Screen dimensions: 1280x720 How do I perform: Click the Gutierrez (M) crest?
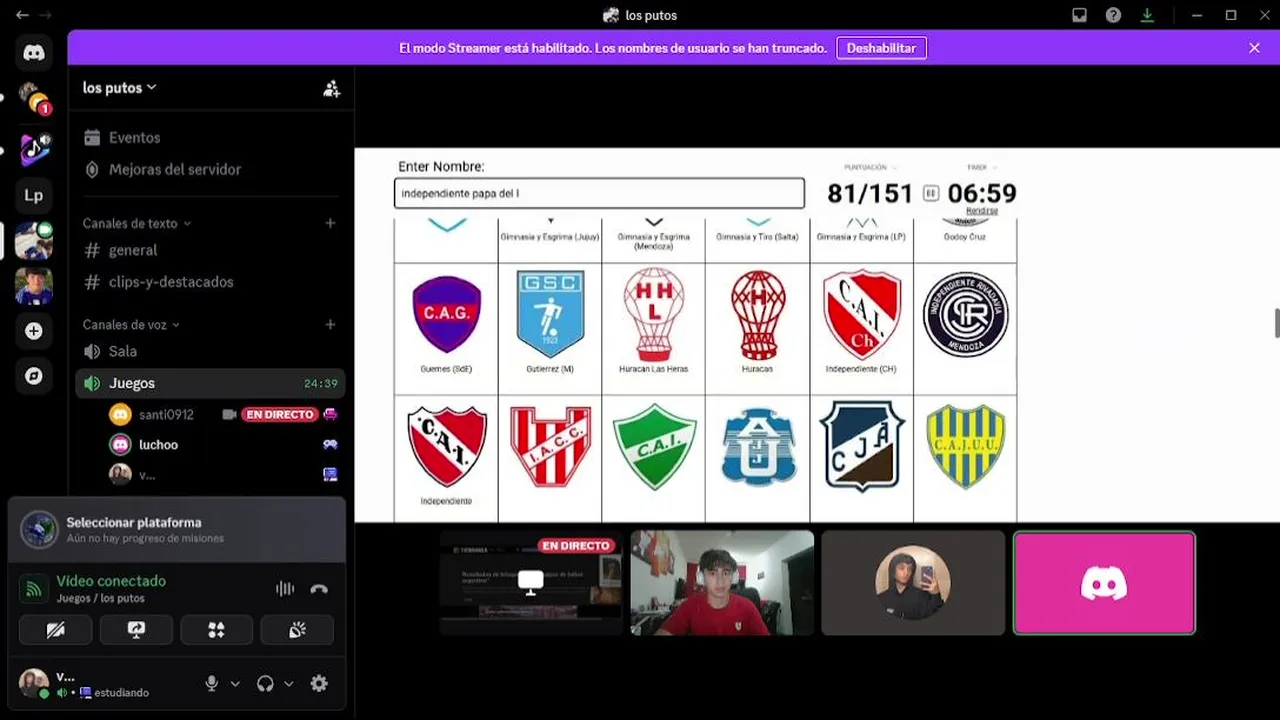[x=550, y=314]
